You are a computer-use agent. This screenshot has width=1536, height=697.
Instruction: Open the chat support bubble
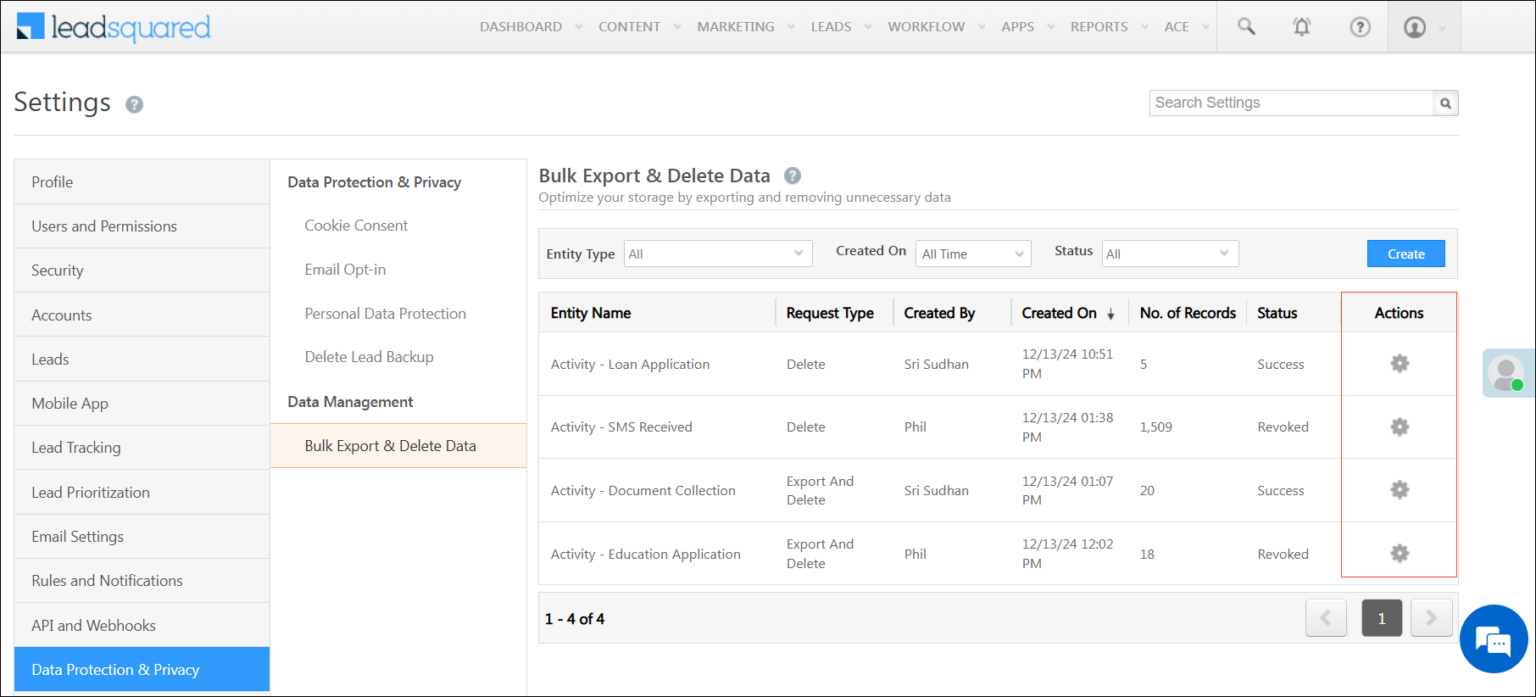(x=1493, y=639)
